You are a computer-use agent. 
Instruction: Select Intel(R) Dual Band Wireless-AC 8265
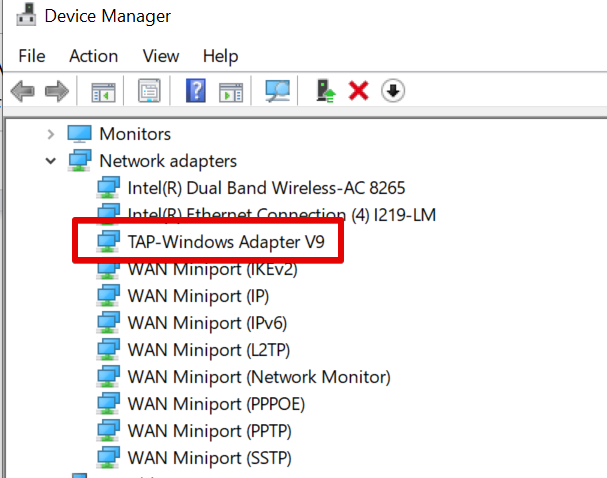tap(266, 188)
